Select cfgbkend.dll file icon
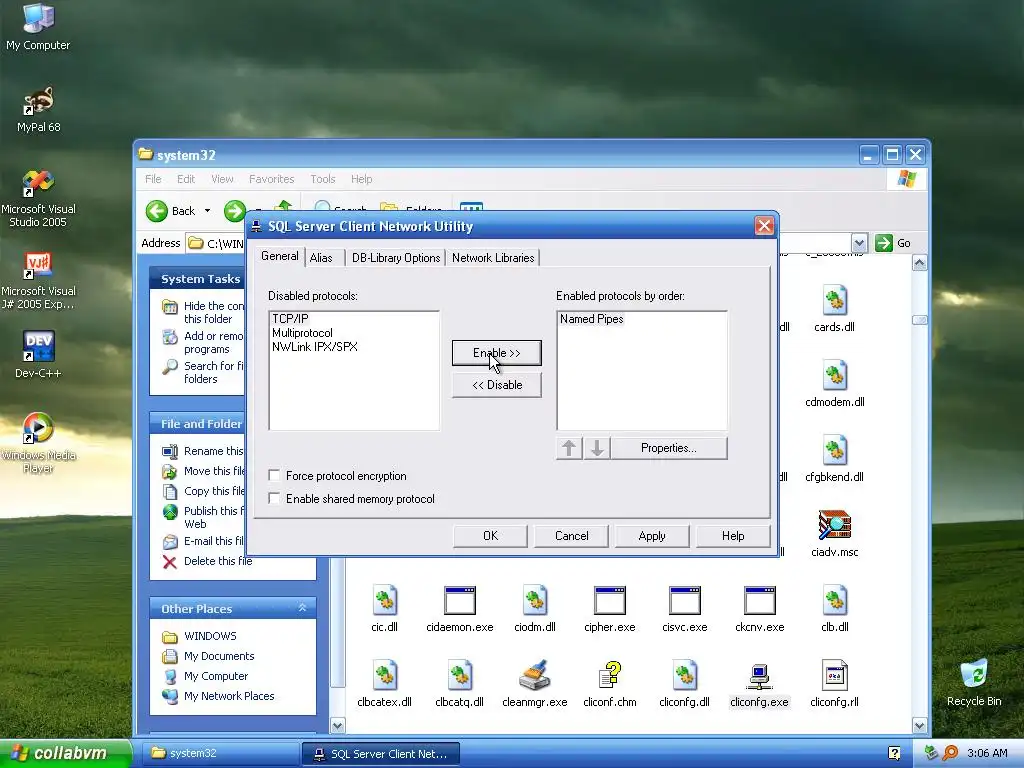The width and height of the screenshot is (1024, 768). 834,459
